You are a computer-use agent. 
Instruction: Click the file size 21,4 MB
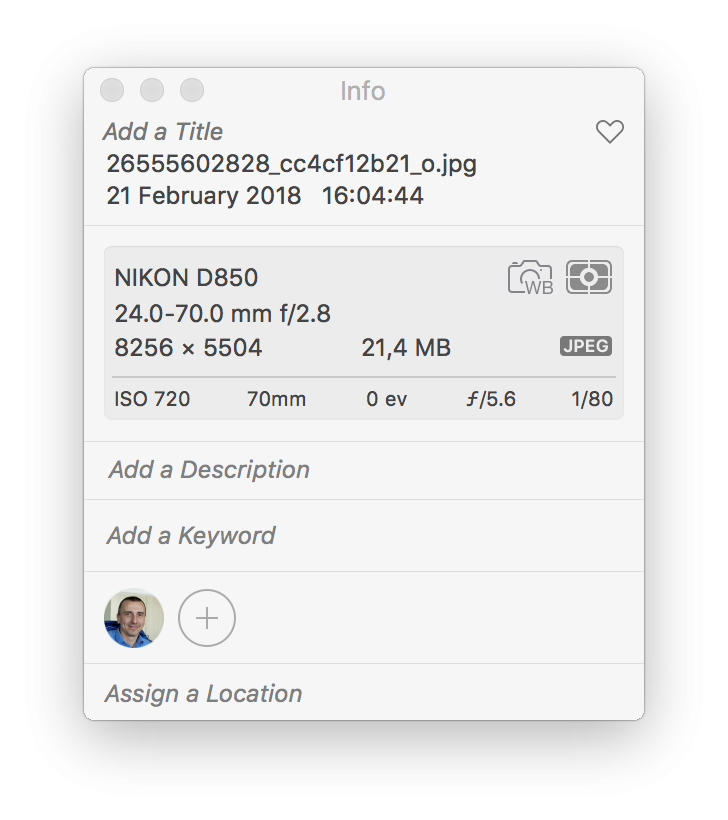pyautogui.click(x=406, y=348)
